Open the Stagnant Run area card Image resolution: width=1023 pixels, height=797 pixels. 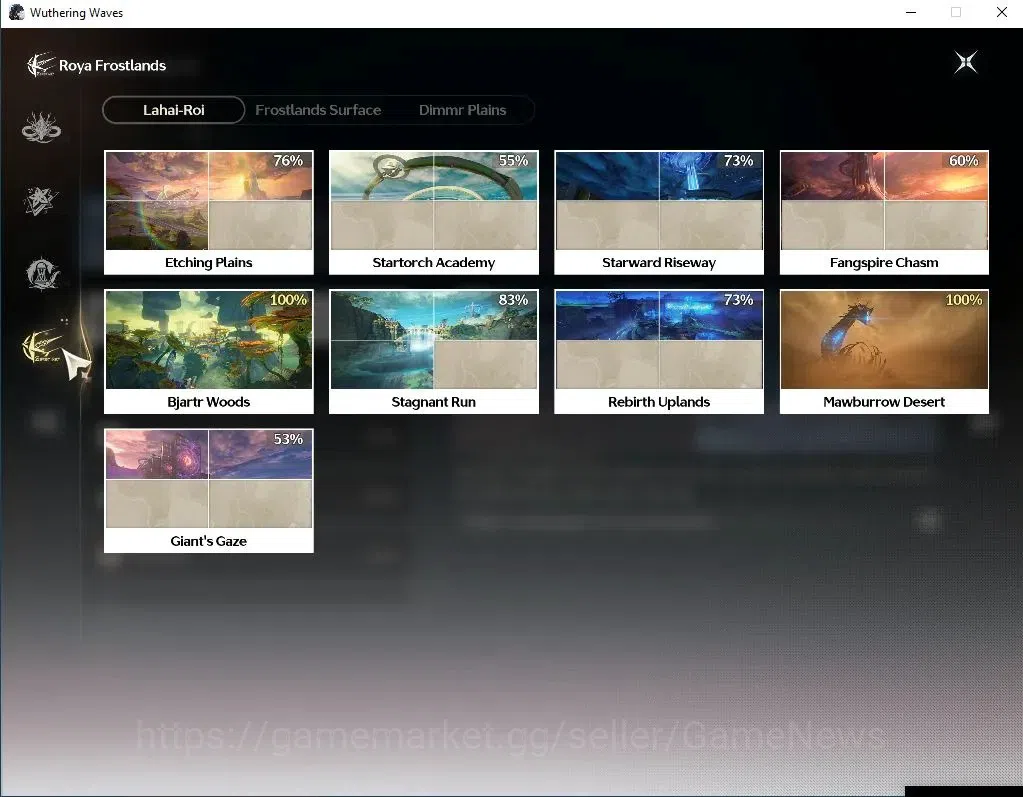click(434, 352)
